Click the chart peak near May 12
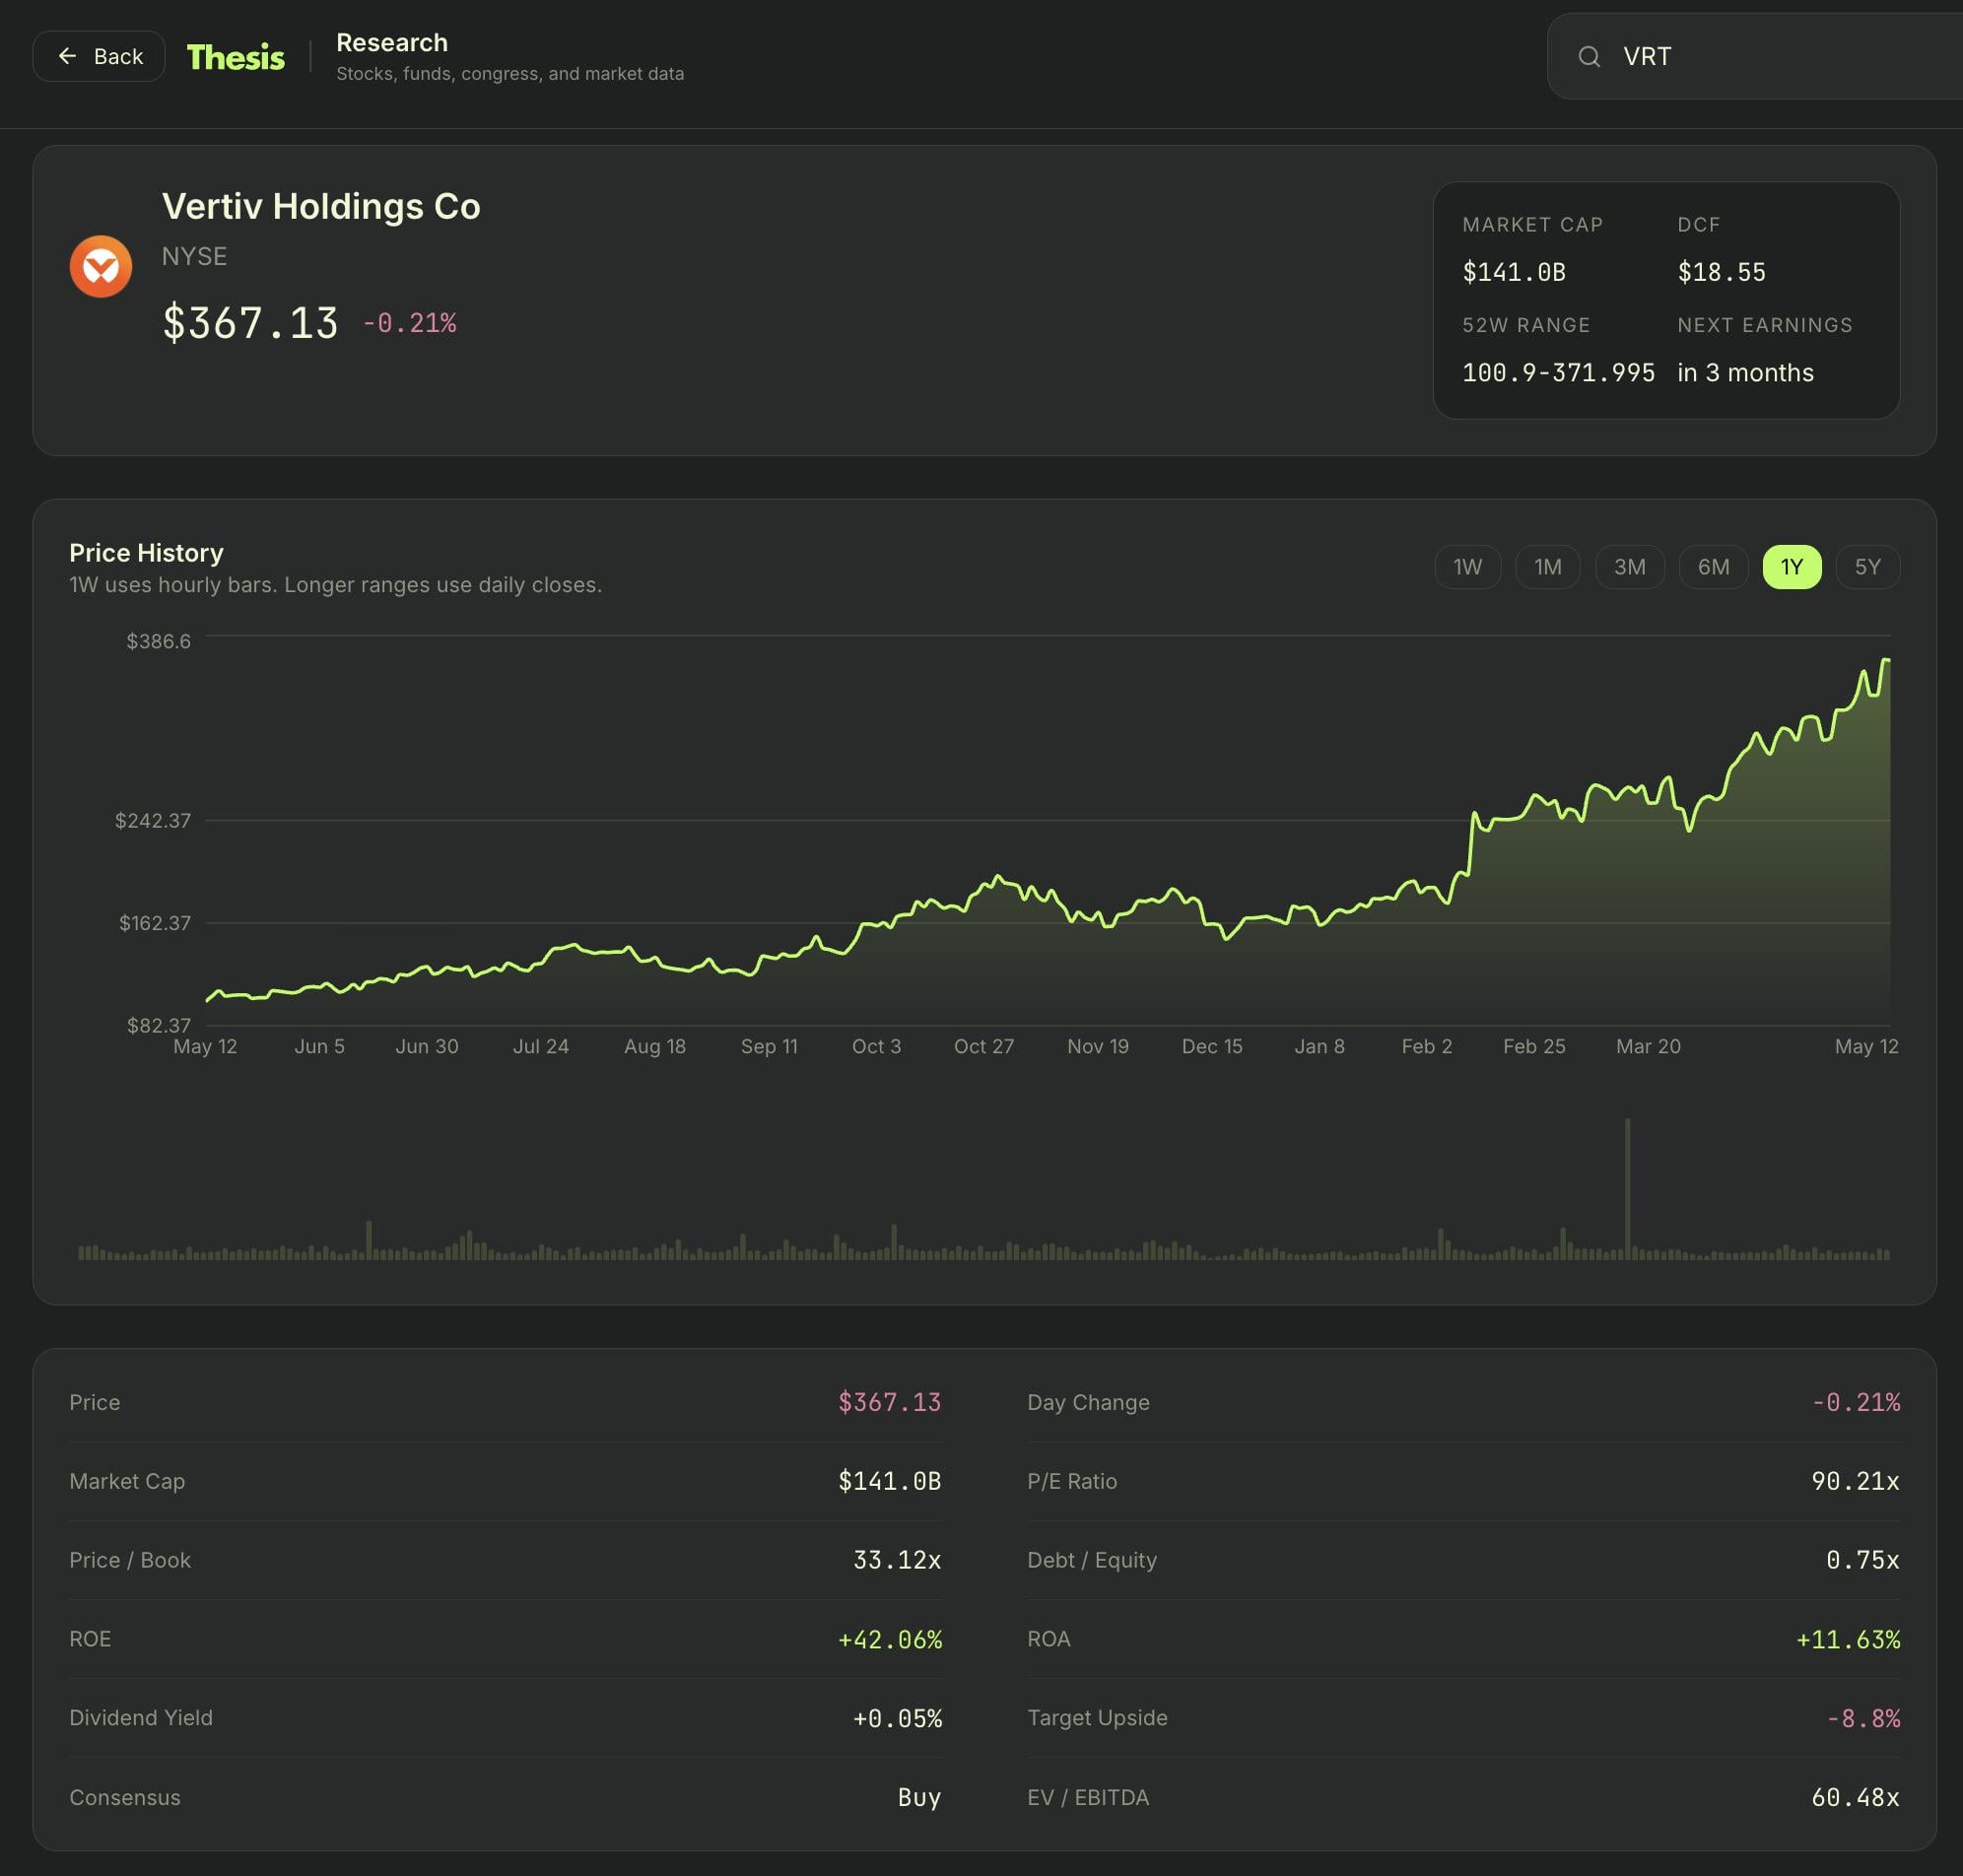This screenshot has height=1876, width=1963. tap(1886, 660)
